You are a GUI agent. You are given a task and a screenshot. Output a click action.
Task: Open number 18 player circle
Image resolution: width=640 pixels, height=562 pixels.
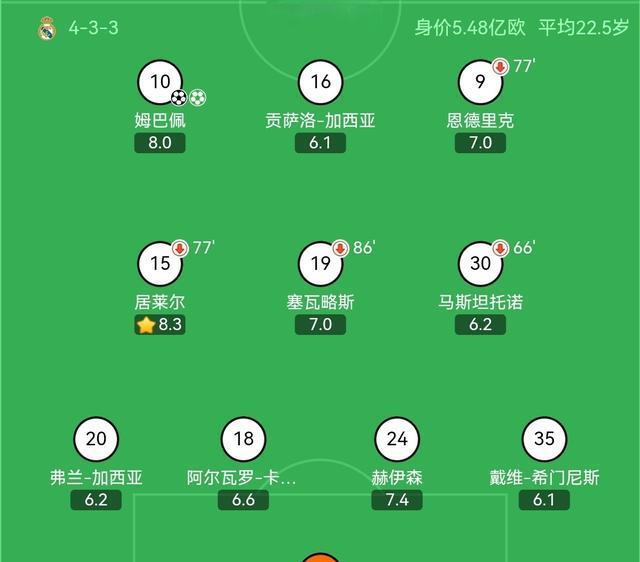coord(243,439)
